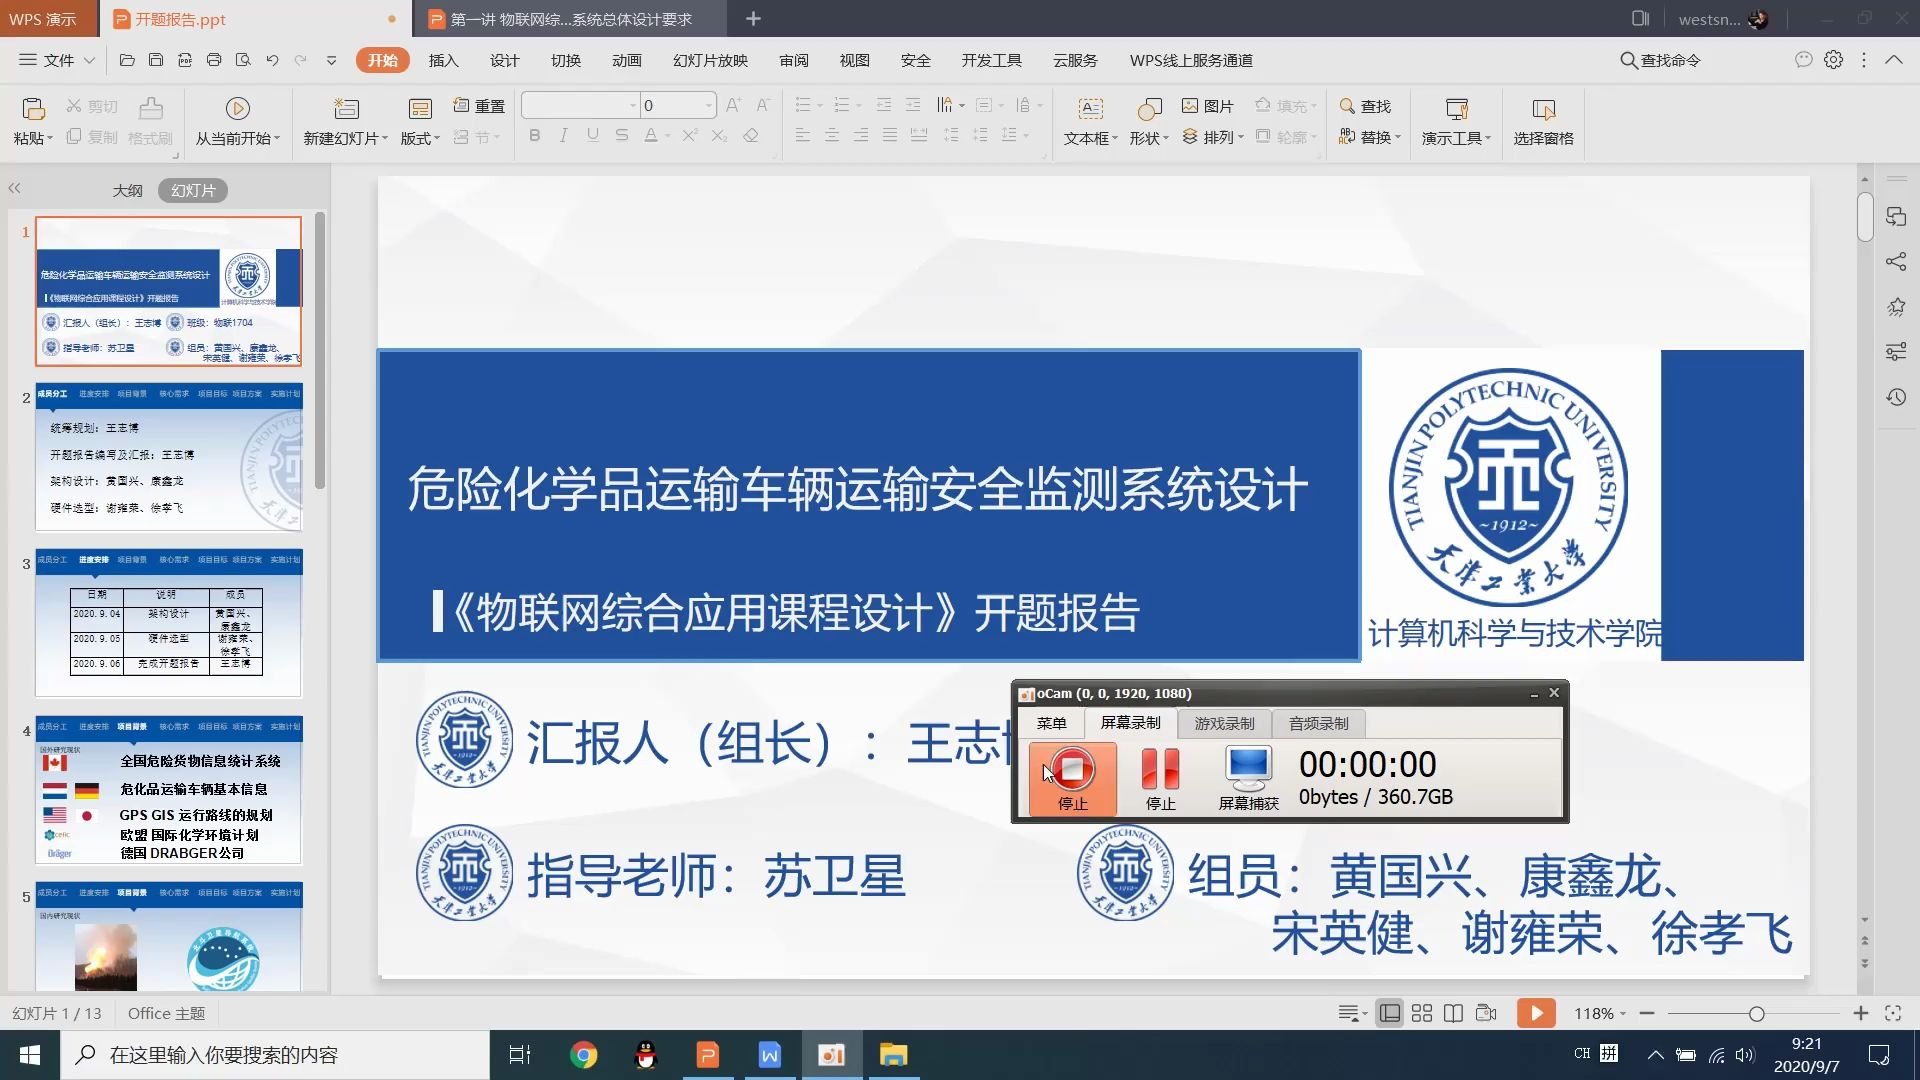Open oCam 菜单 menu button
1920x1080 pixels.
pyautogui.click(x=1051, y=723)
